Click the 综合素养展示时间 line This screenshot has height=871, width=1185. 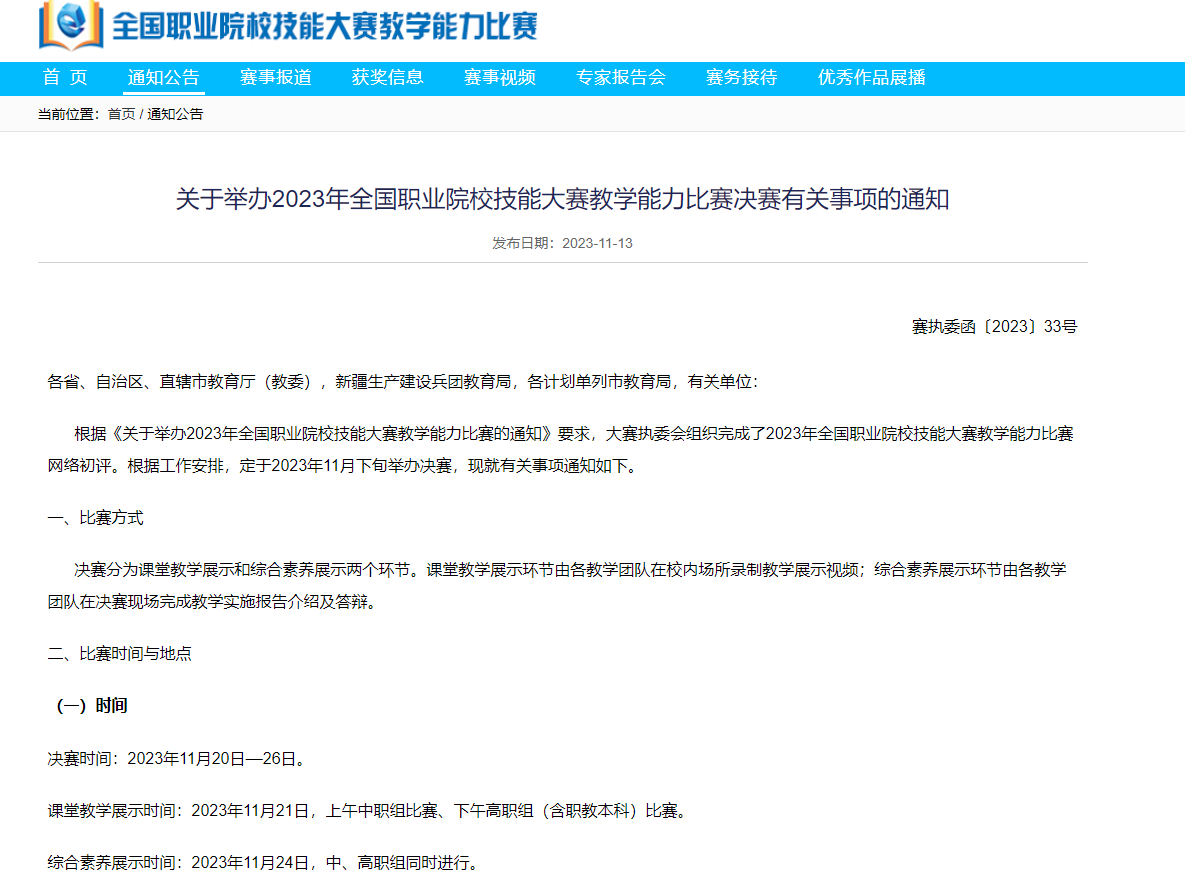(x=263, y=862)
